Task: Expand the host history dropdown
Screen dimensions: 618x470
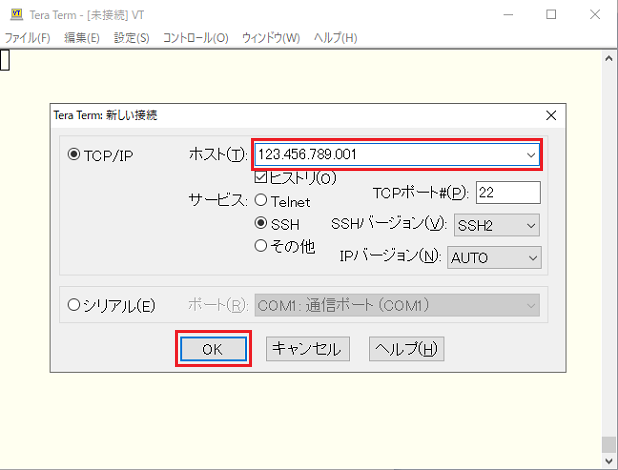Action: tap(530, 155)
